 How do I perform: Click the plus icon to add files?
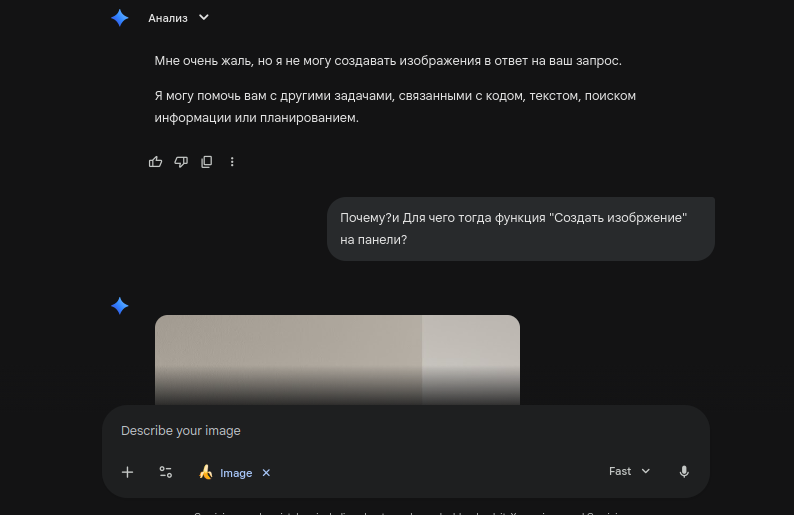[127, 472]
